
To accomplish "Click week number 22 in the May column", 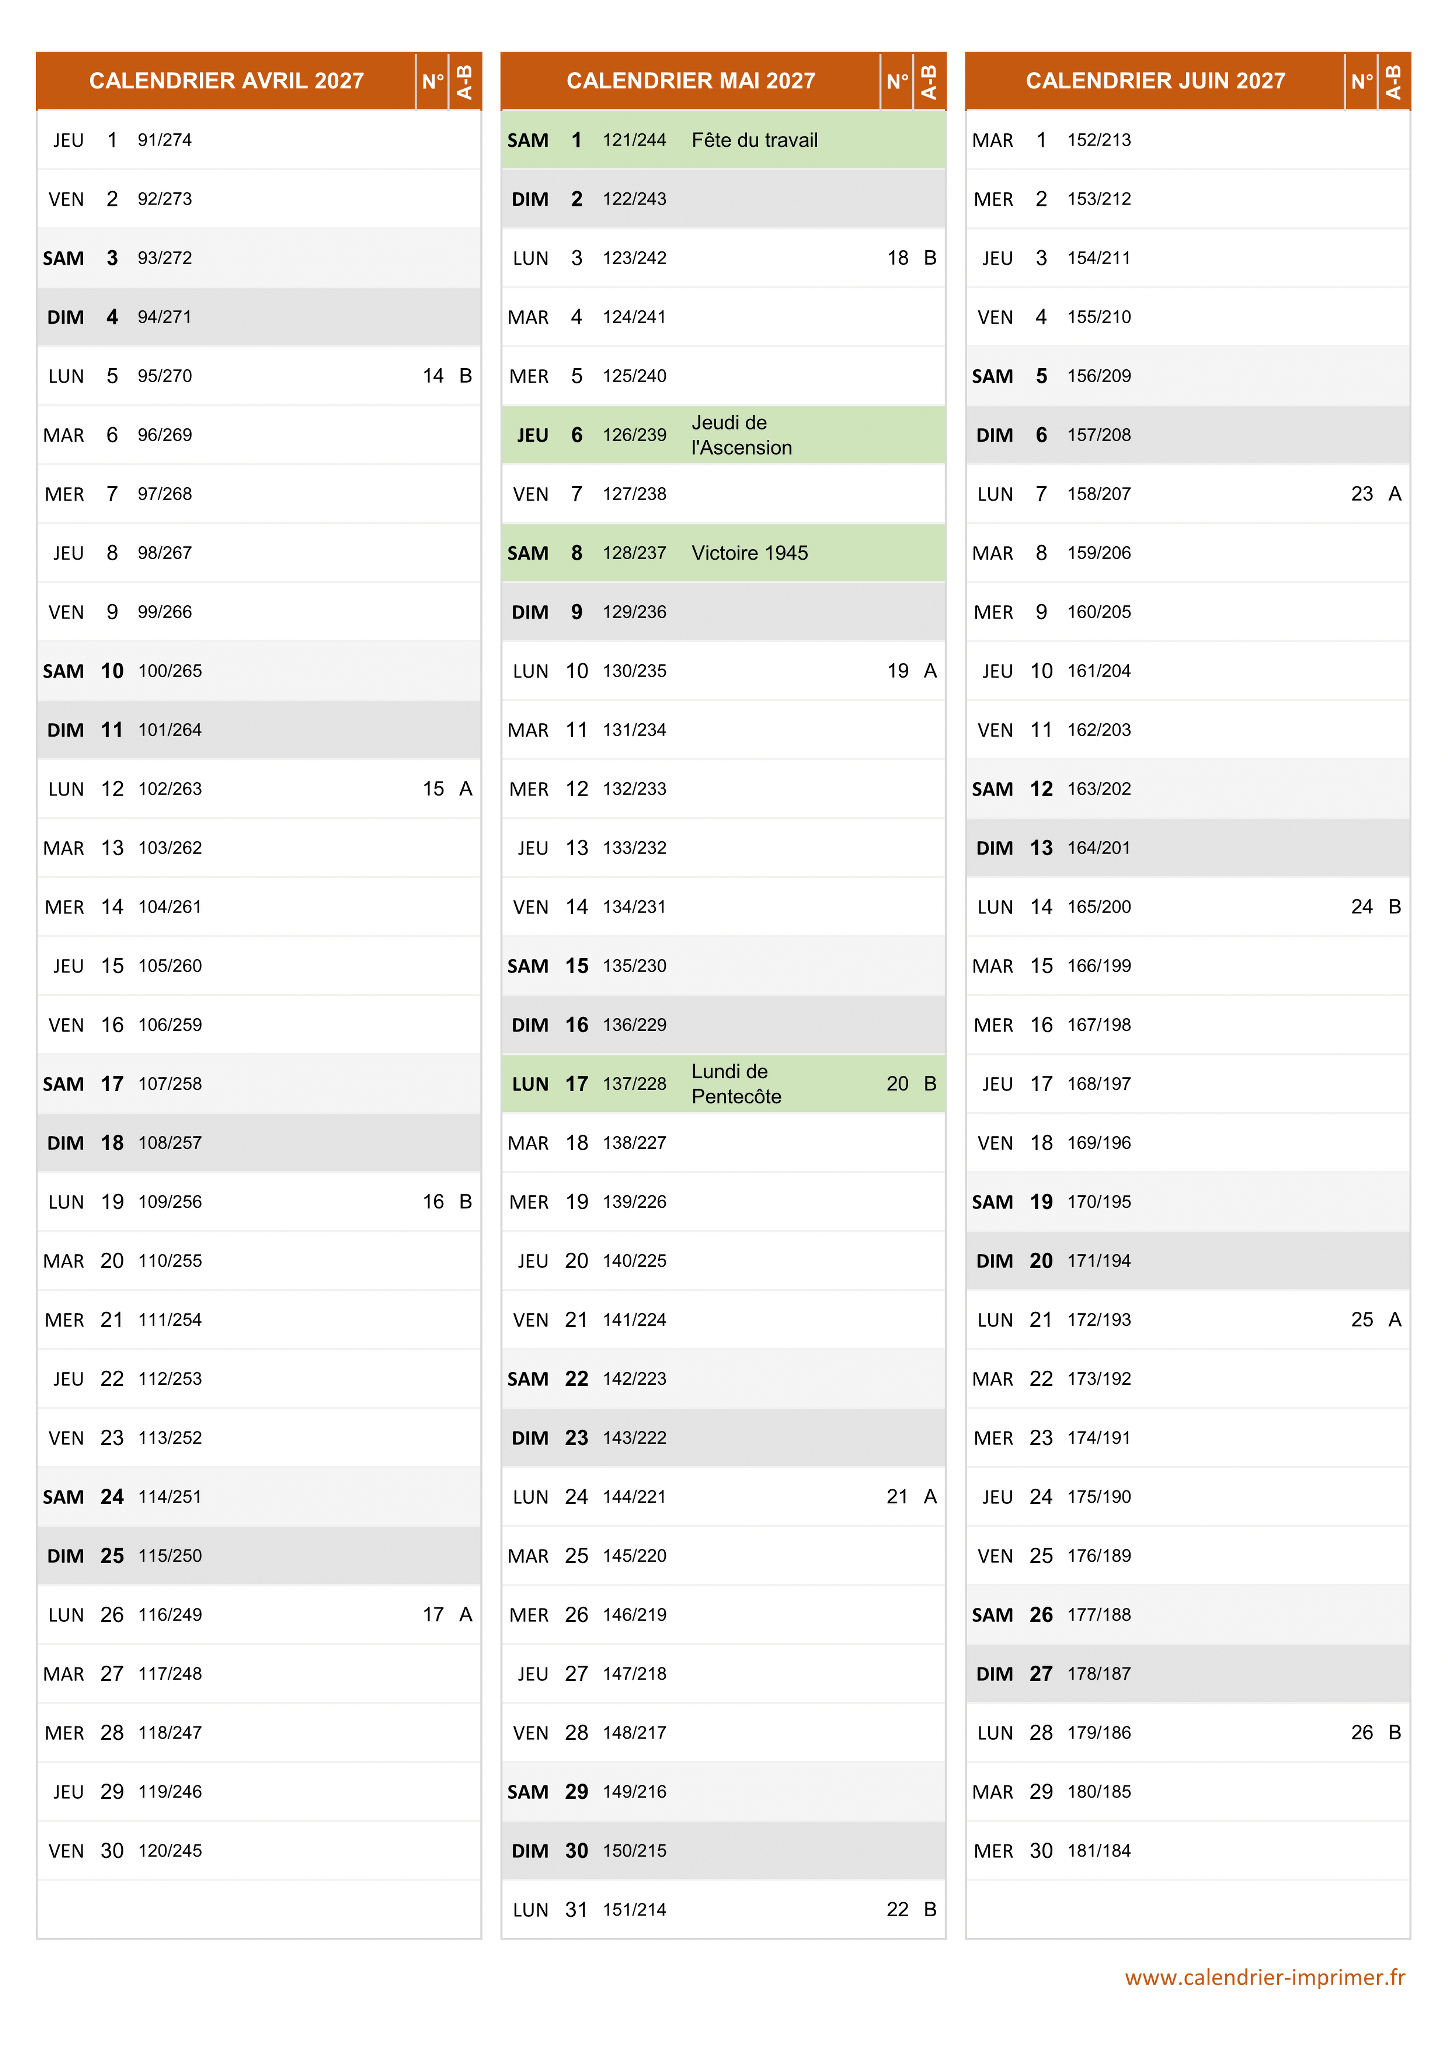I will pos(897,1910).
